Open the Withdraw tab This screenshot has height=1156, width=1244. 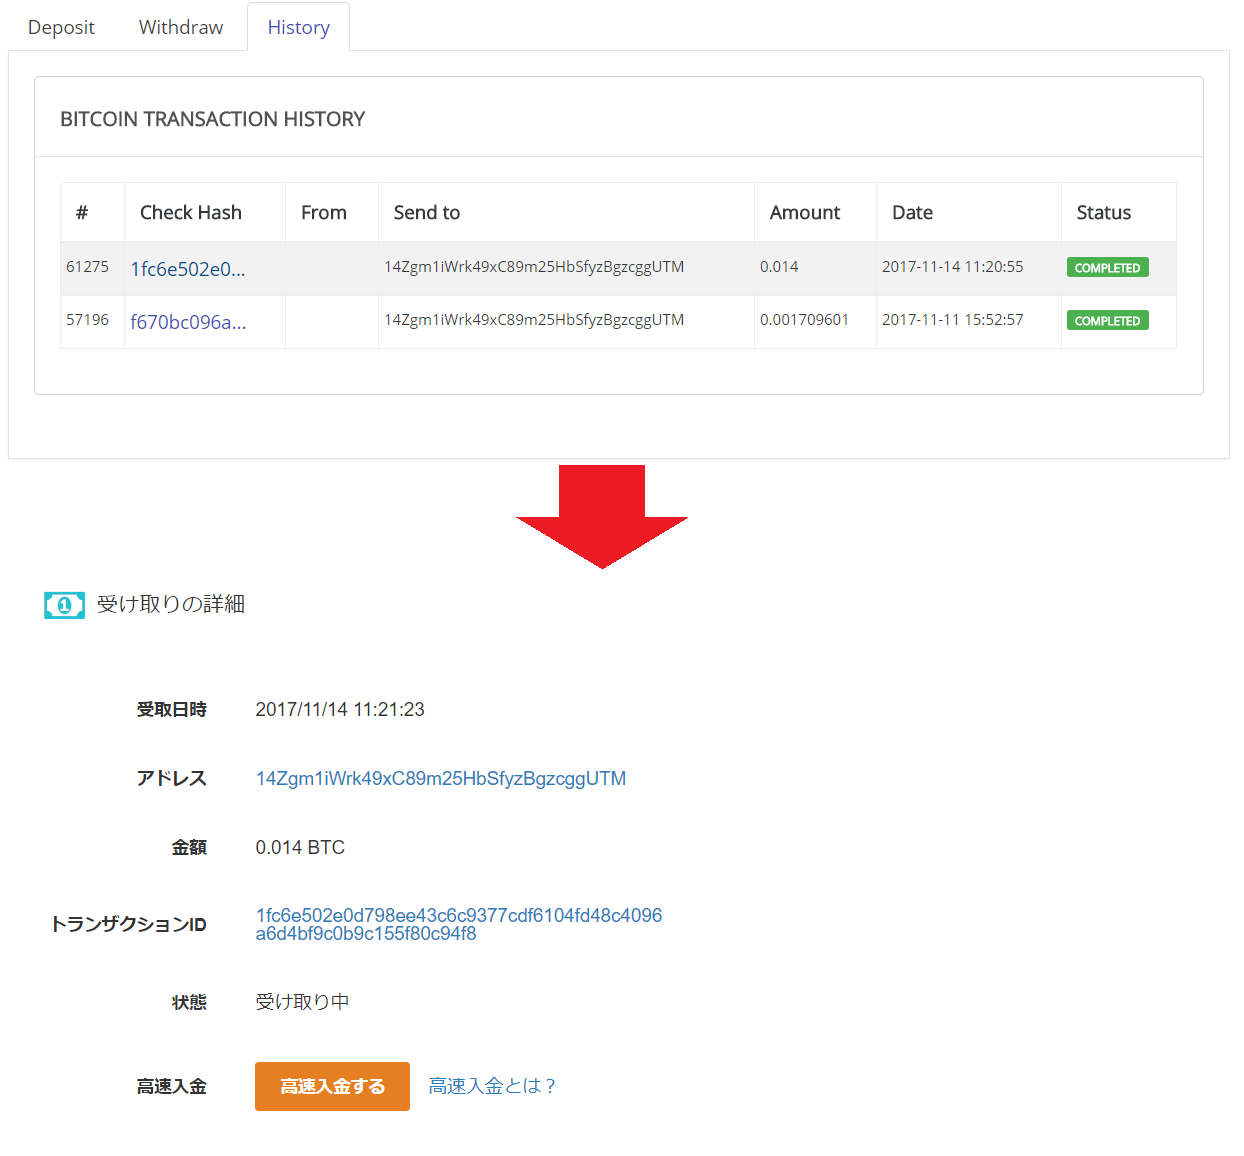(x=181, y=27)
